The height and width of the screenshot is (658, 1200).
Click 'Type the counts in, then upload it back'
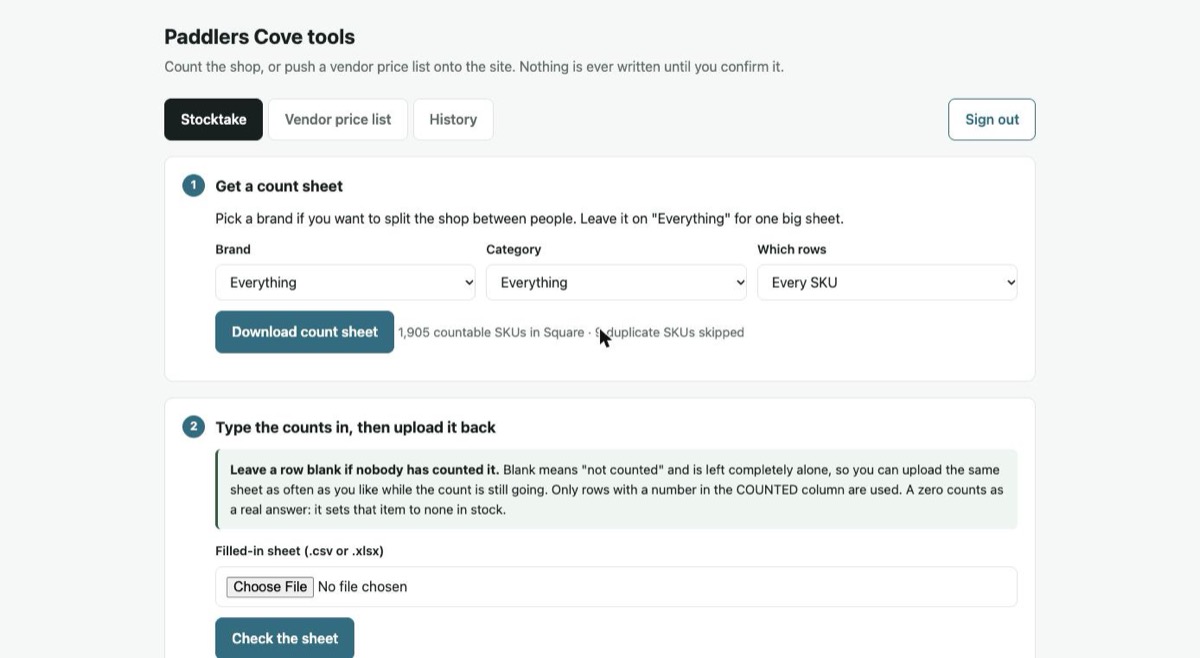point(356,427)
